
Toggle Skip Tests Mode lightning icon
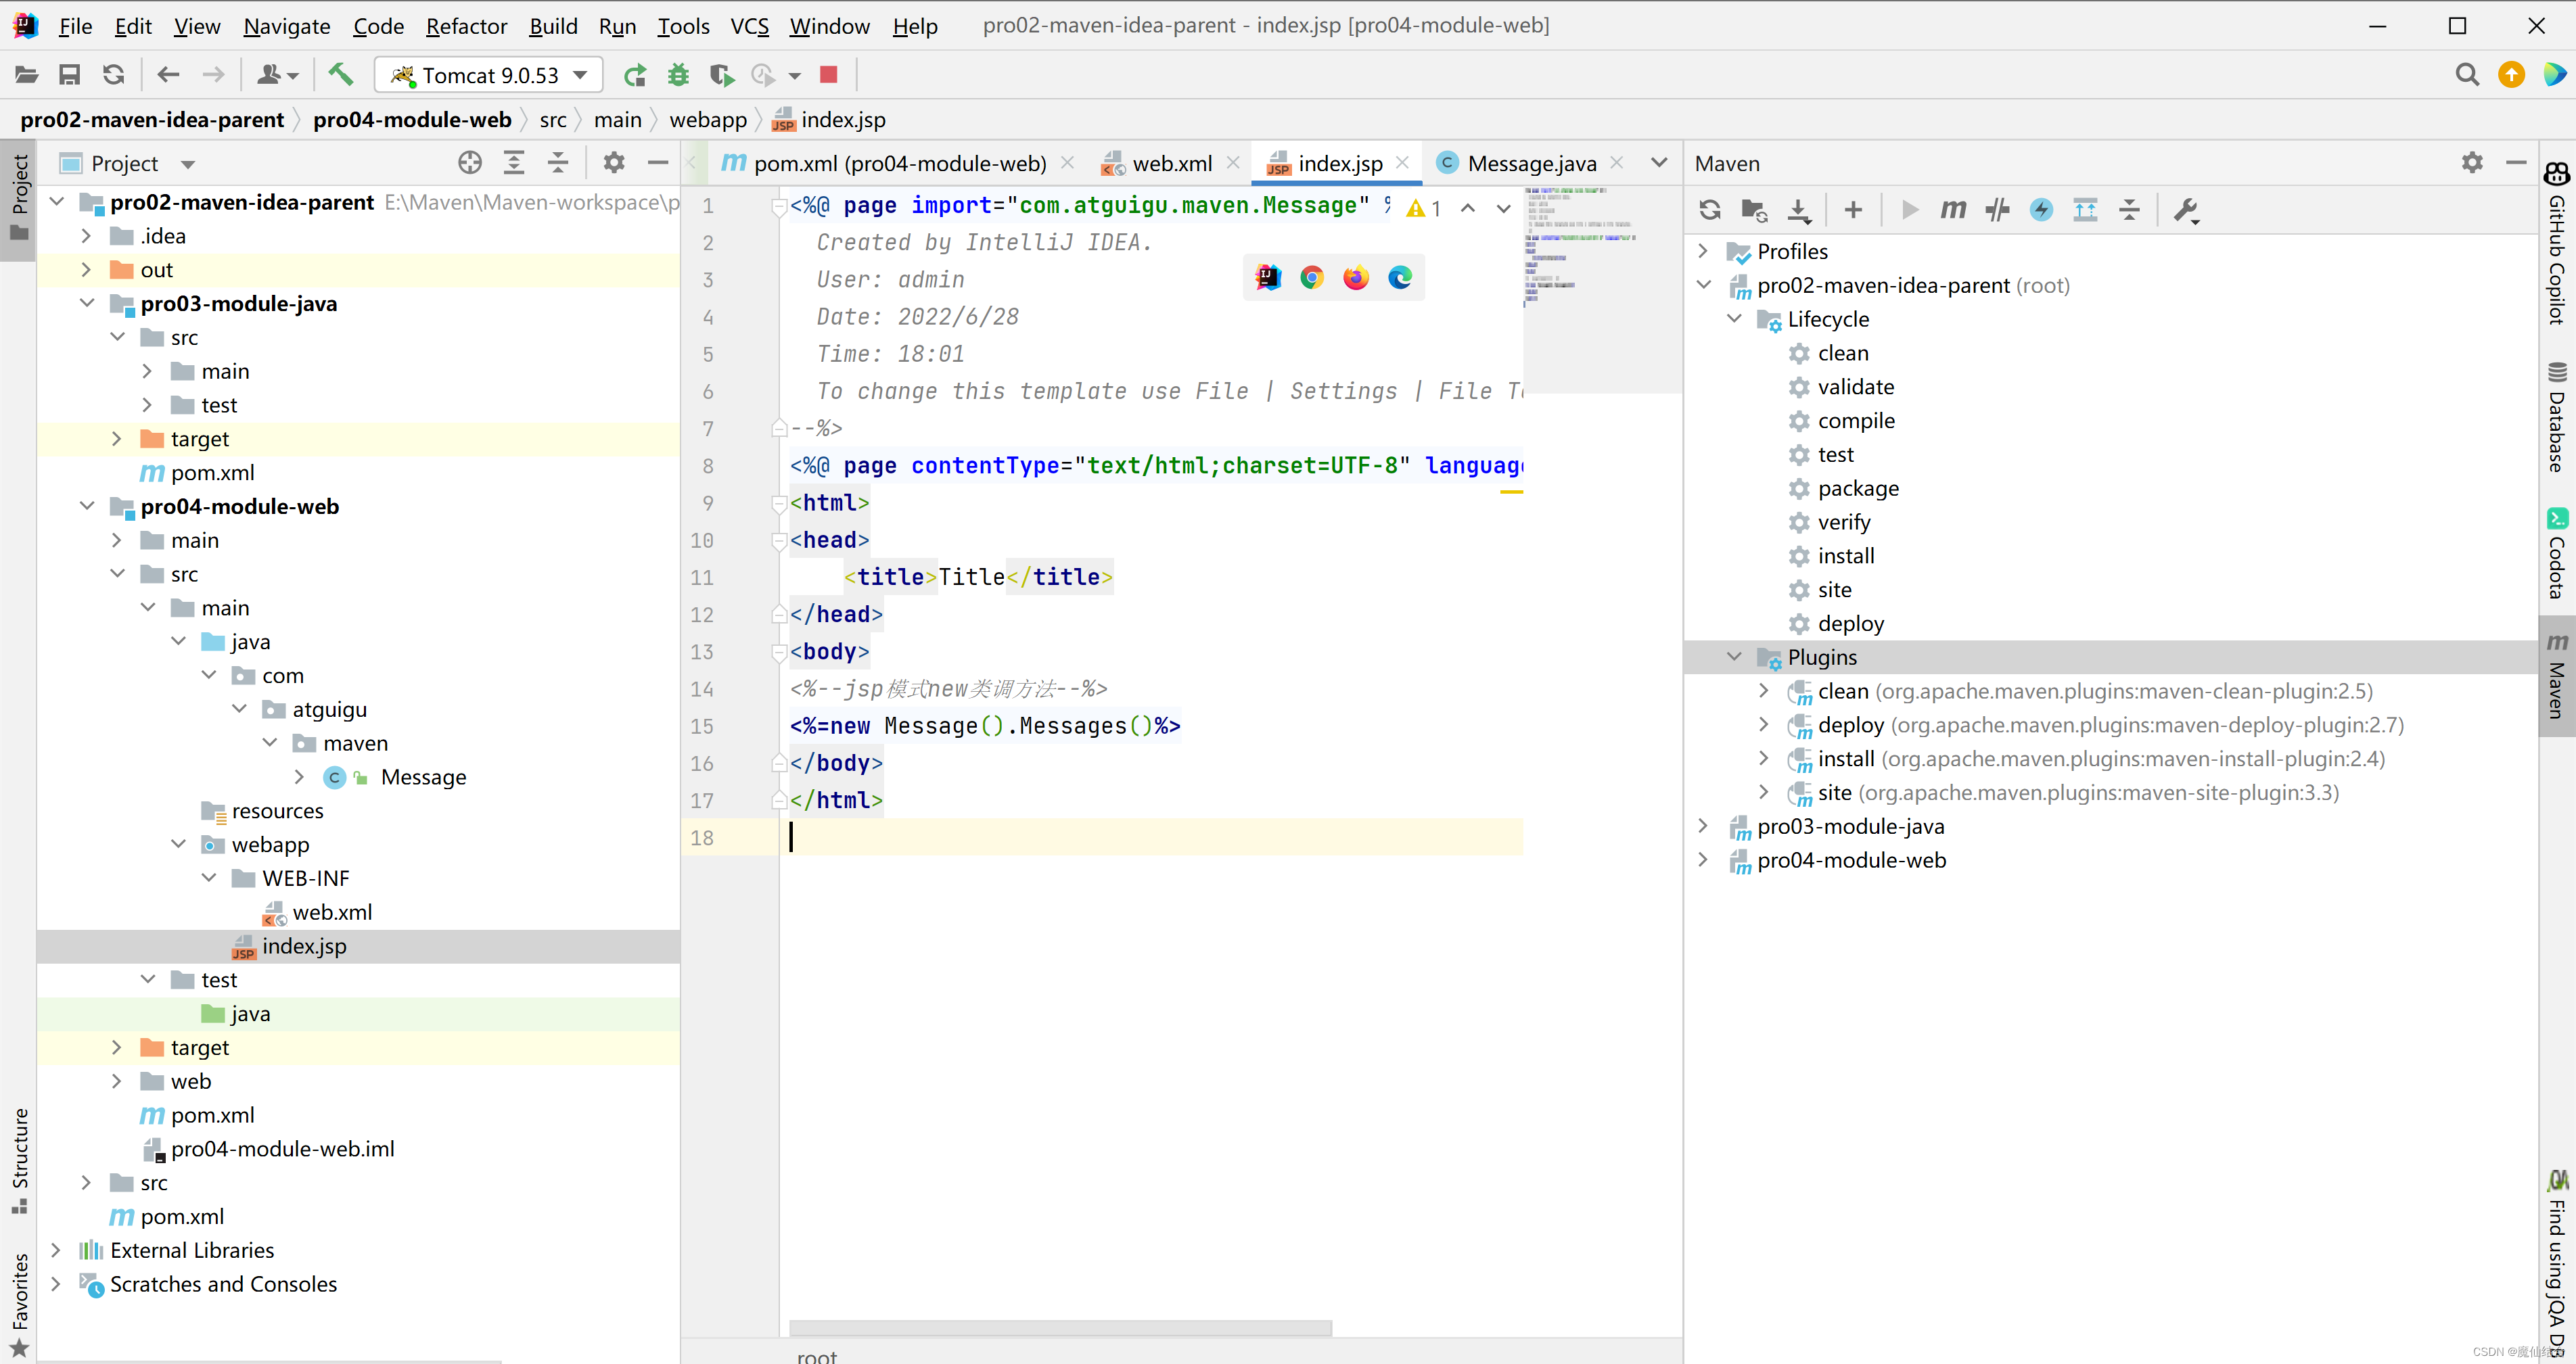point(2041,210)
